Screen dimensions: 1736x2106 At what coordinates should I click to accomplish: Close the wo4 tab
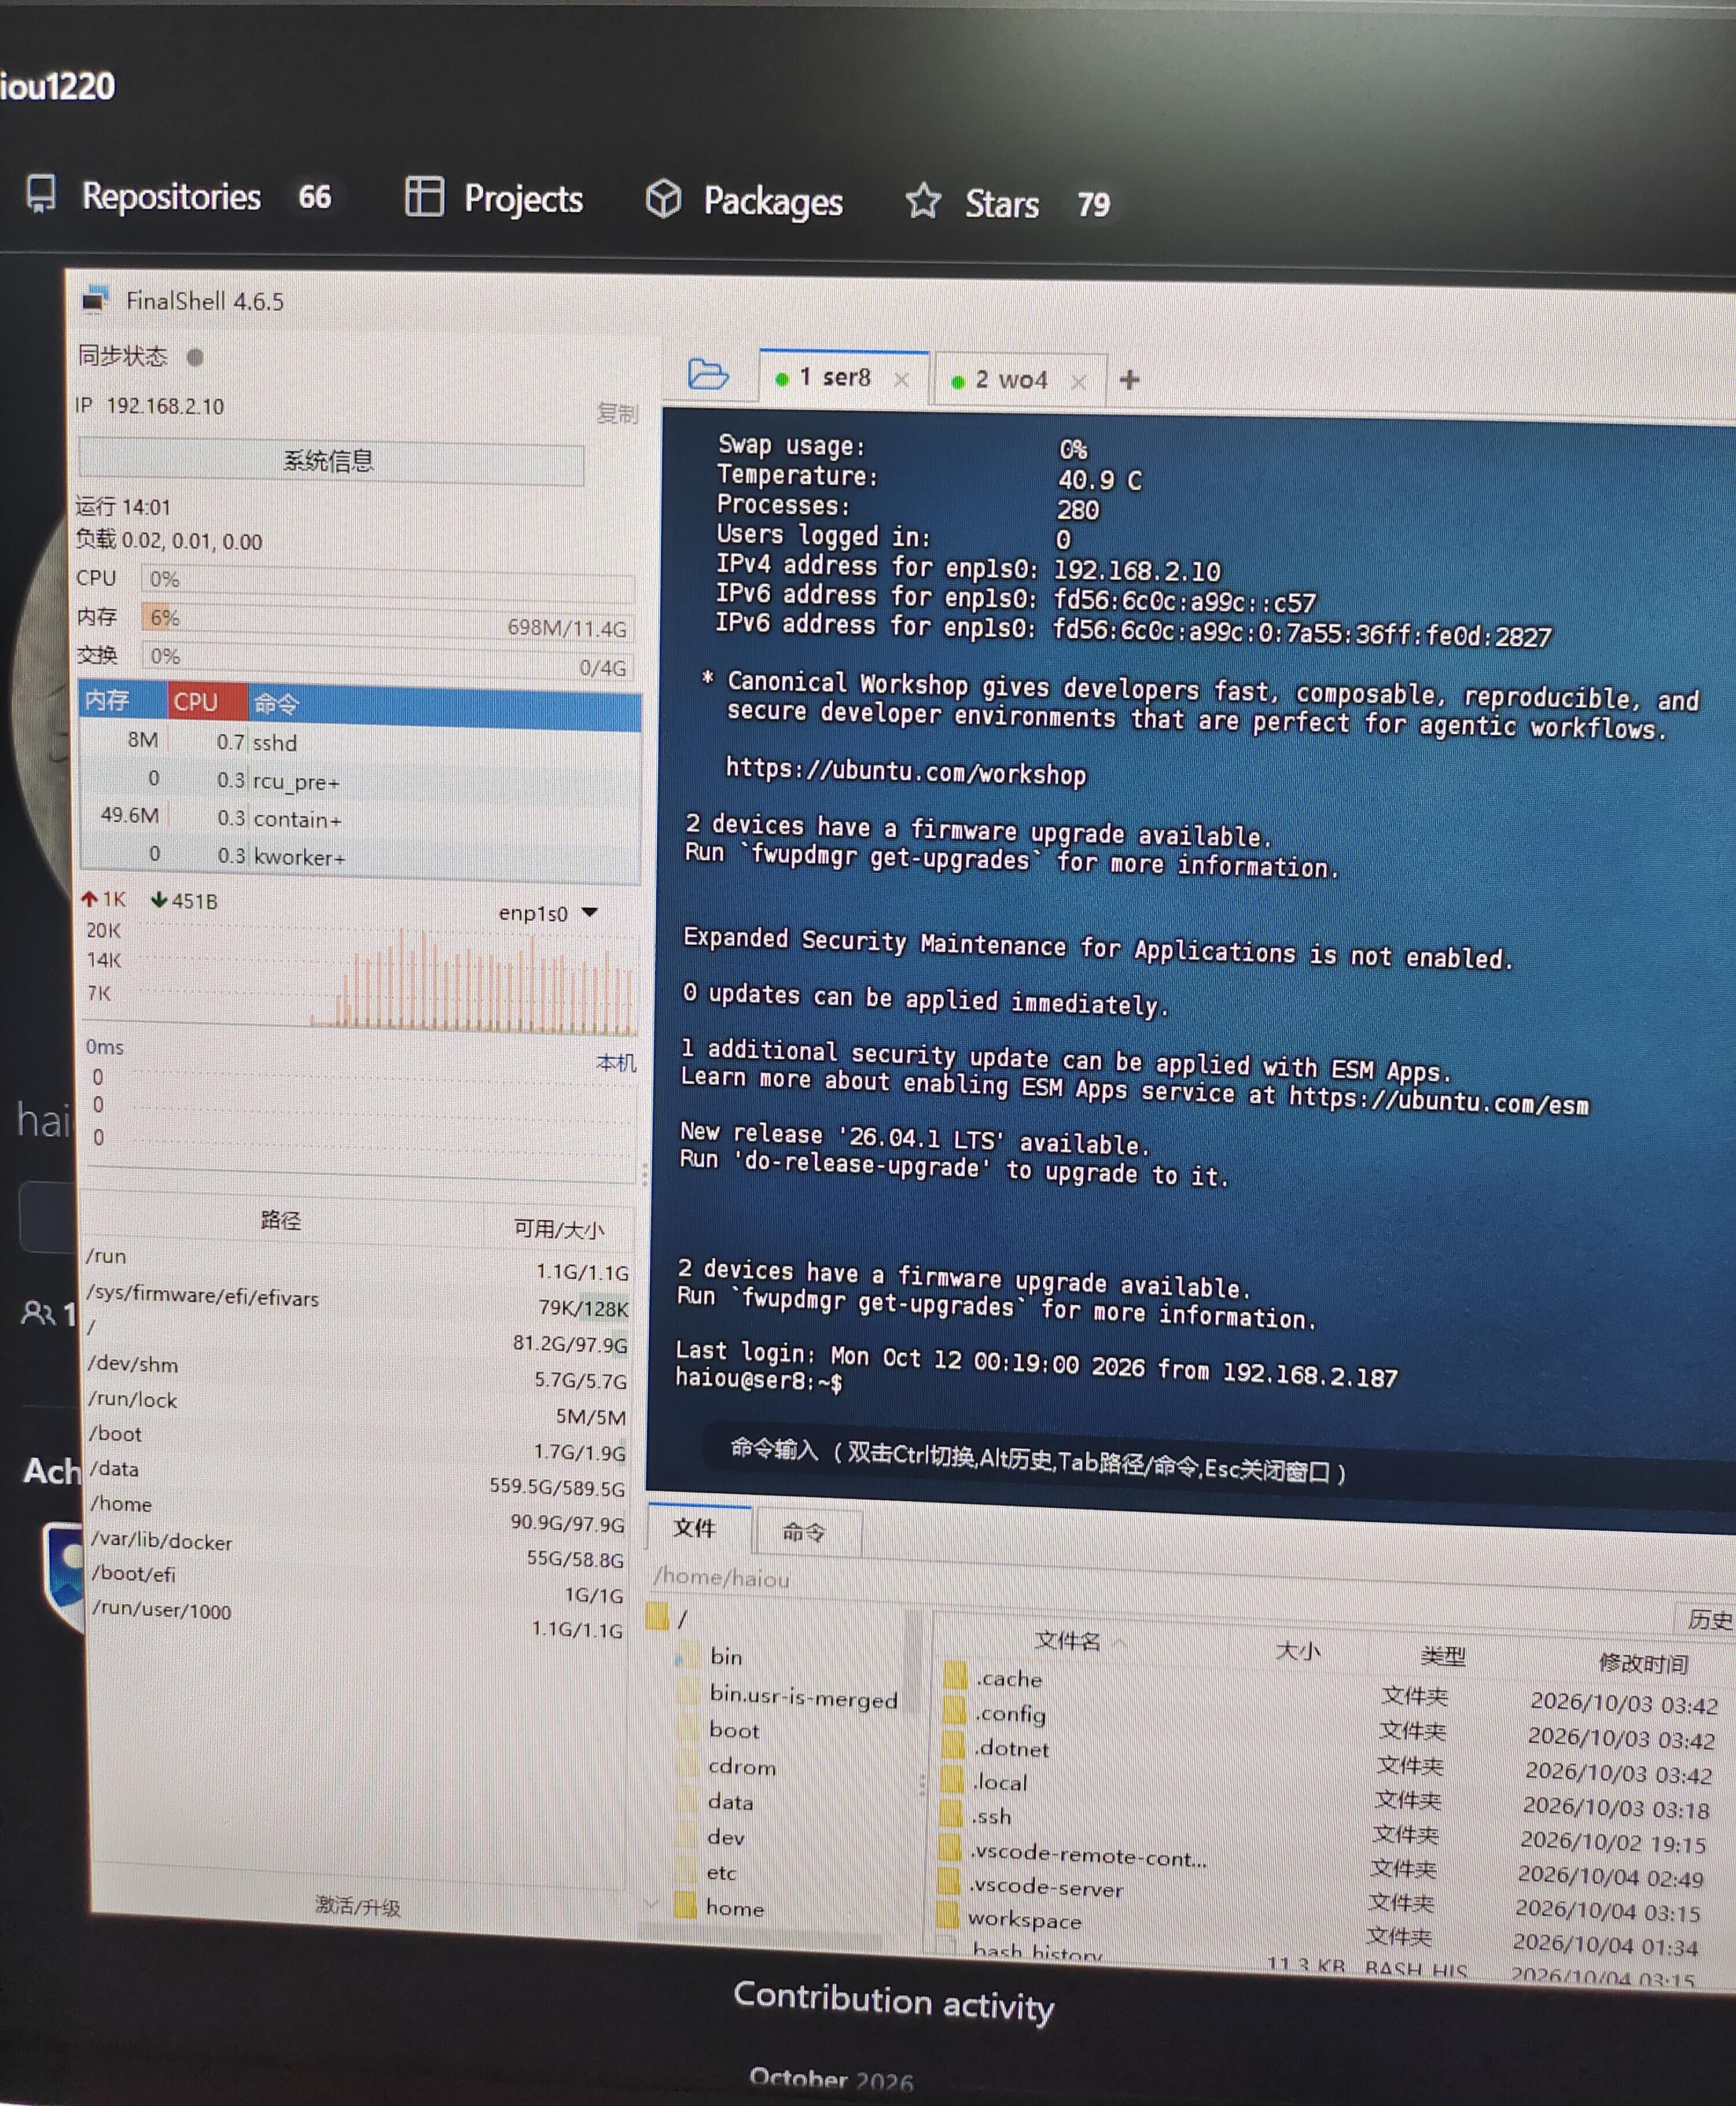(x=1078, y=382)
